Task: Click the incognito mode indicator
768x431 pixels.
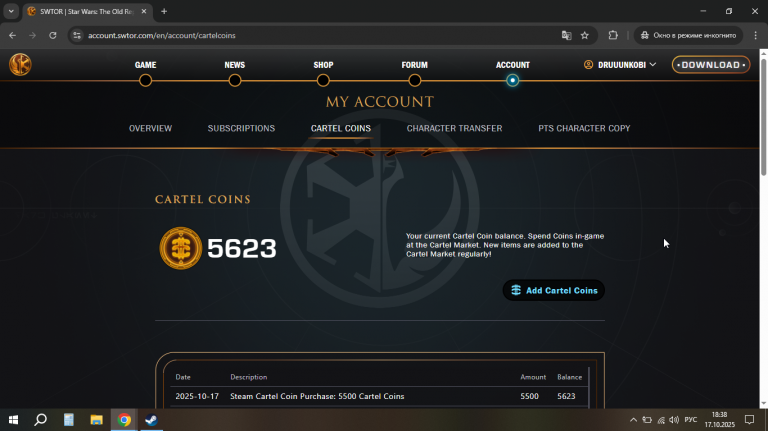Action: click(688, 35)
